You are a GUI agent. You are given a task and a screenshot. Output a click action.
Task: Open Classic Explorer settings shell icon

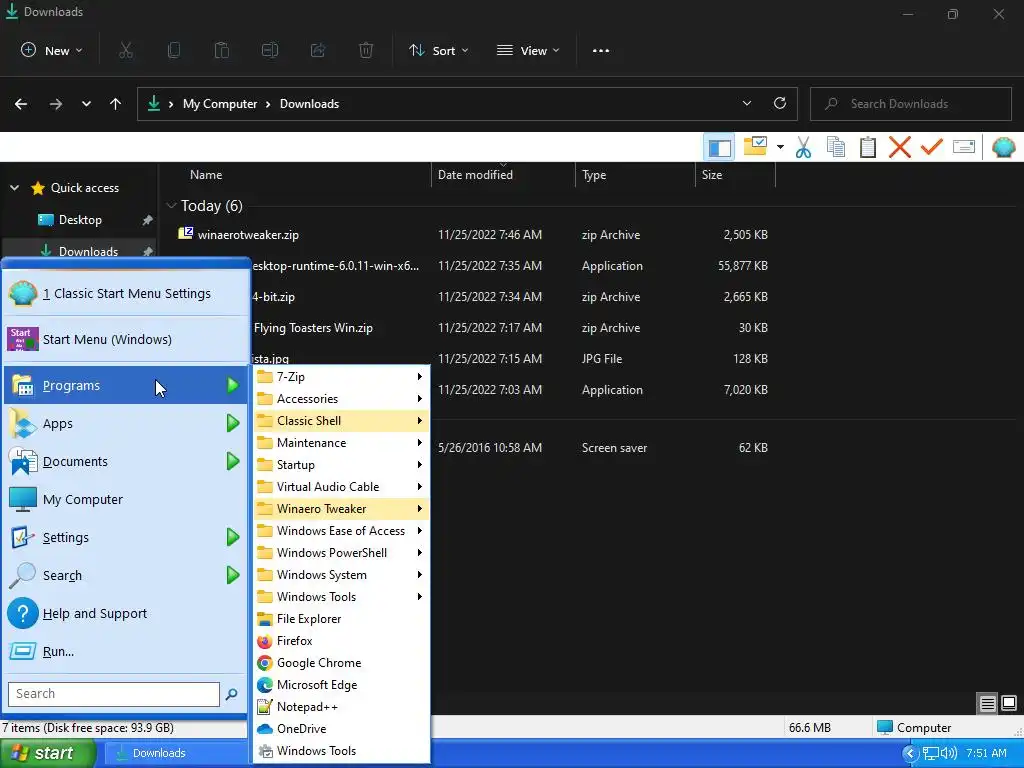(x=1003, y=148)
